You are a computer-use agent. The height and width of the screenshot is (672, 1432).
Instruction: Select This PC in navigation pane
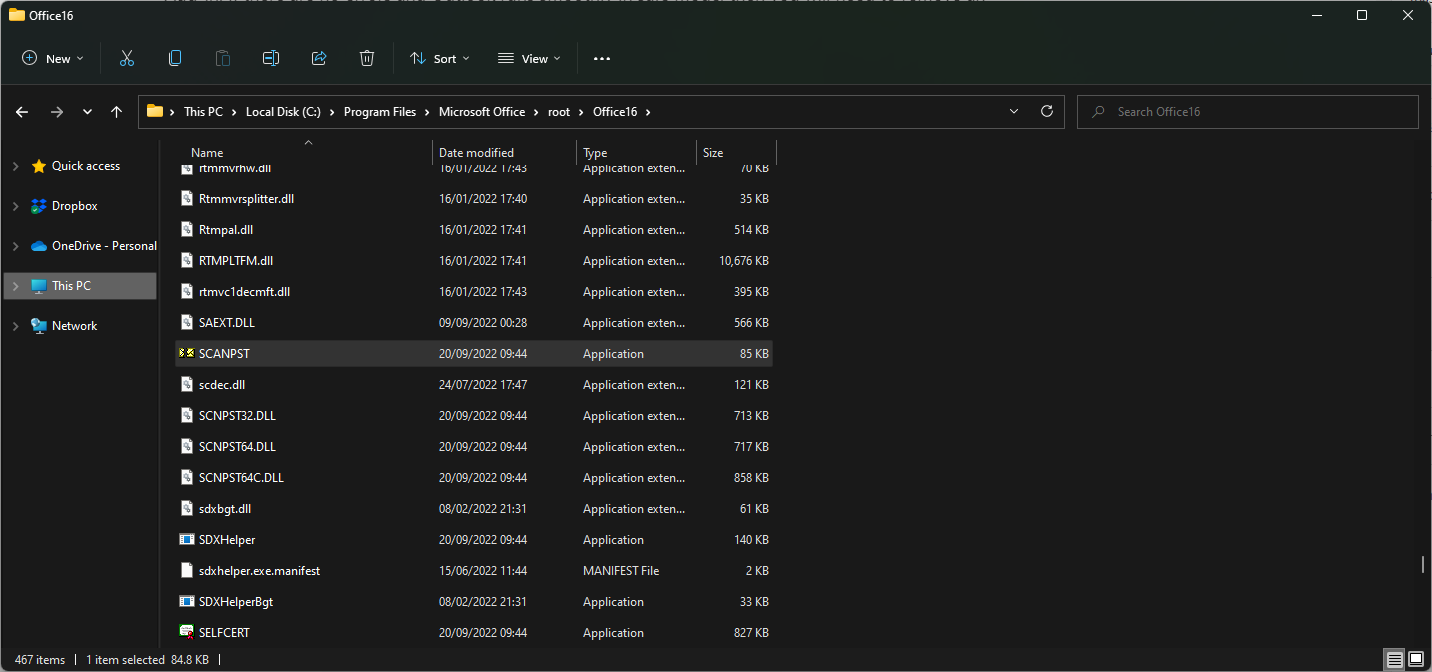pos(80,286)
